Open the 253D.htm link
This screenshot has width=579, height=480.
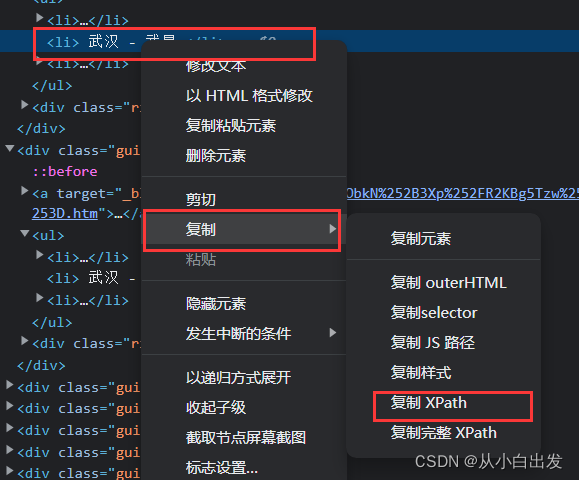[x=65, y=213]
